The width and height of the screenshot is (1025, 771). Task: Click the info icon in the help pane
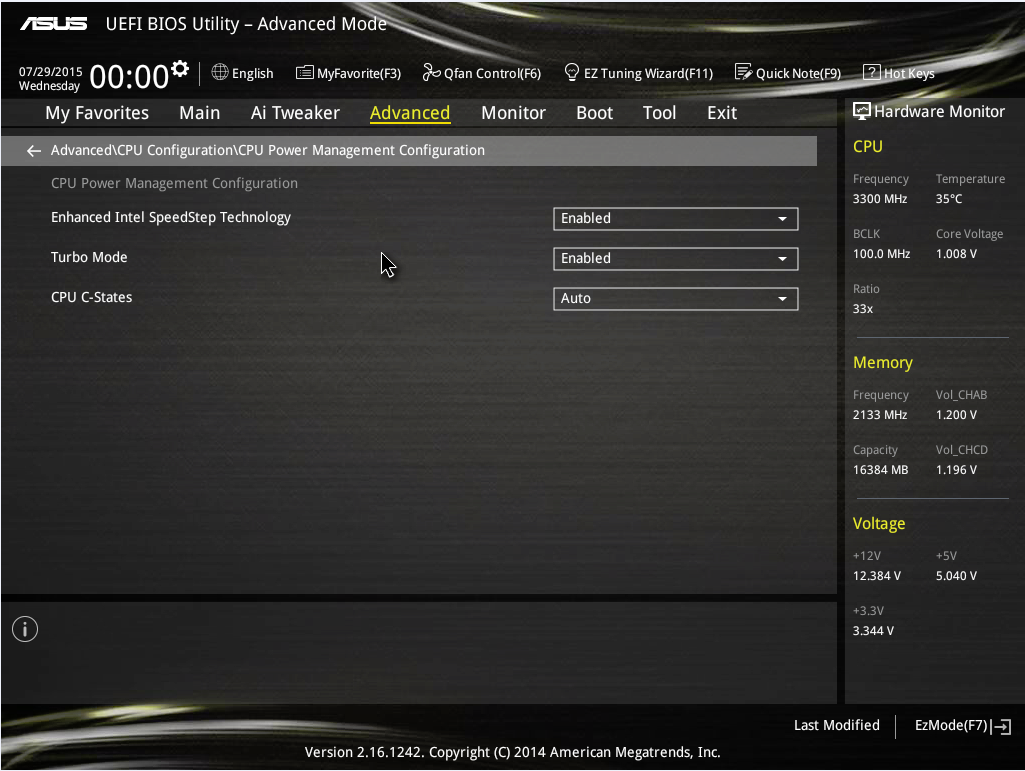[x=25, y=629]
